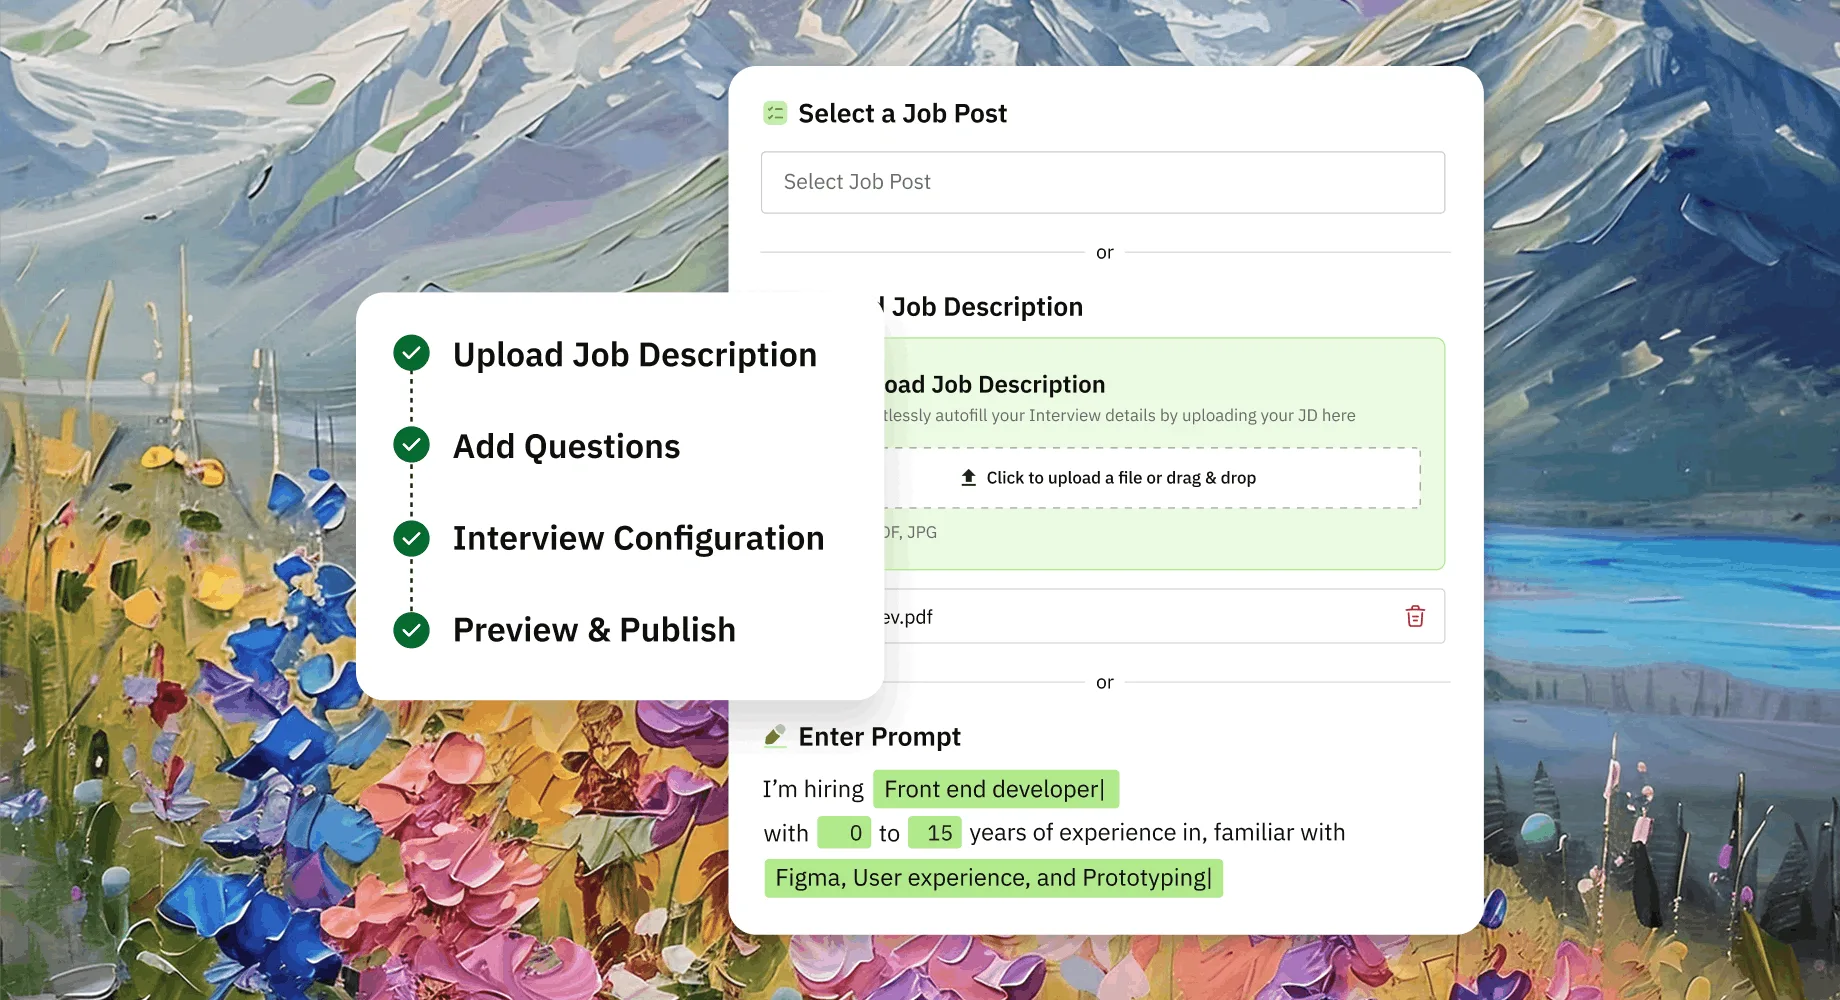Click the red trash delete icon
The height and width of the screenshot is (1000, 1840).
1415,616
